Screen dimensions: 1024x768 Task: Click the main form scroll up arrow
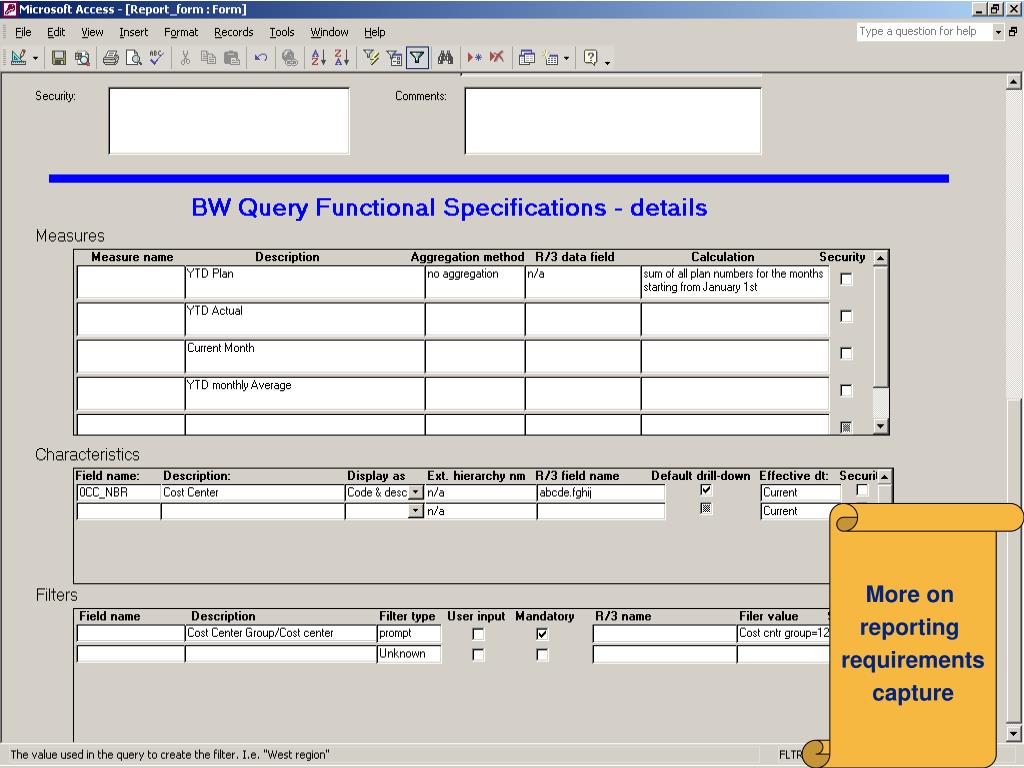[1014, 82]
